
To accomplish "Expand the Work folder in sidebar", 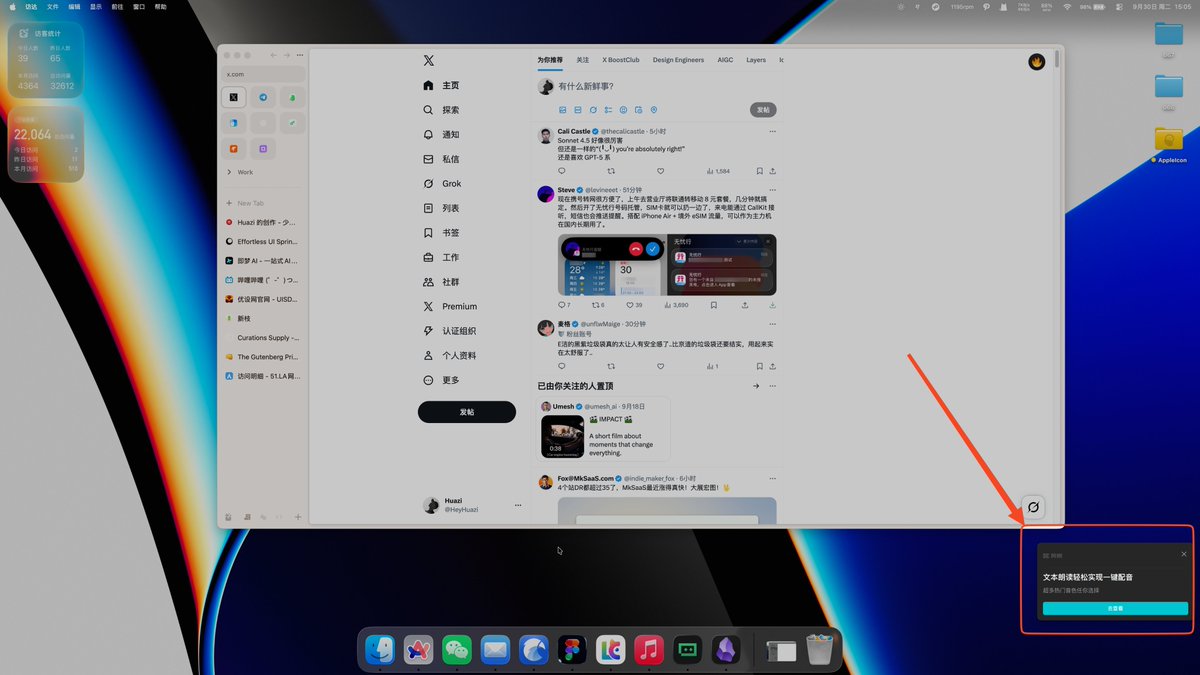I will pyautogui.click(x=240, y=172).
